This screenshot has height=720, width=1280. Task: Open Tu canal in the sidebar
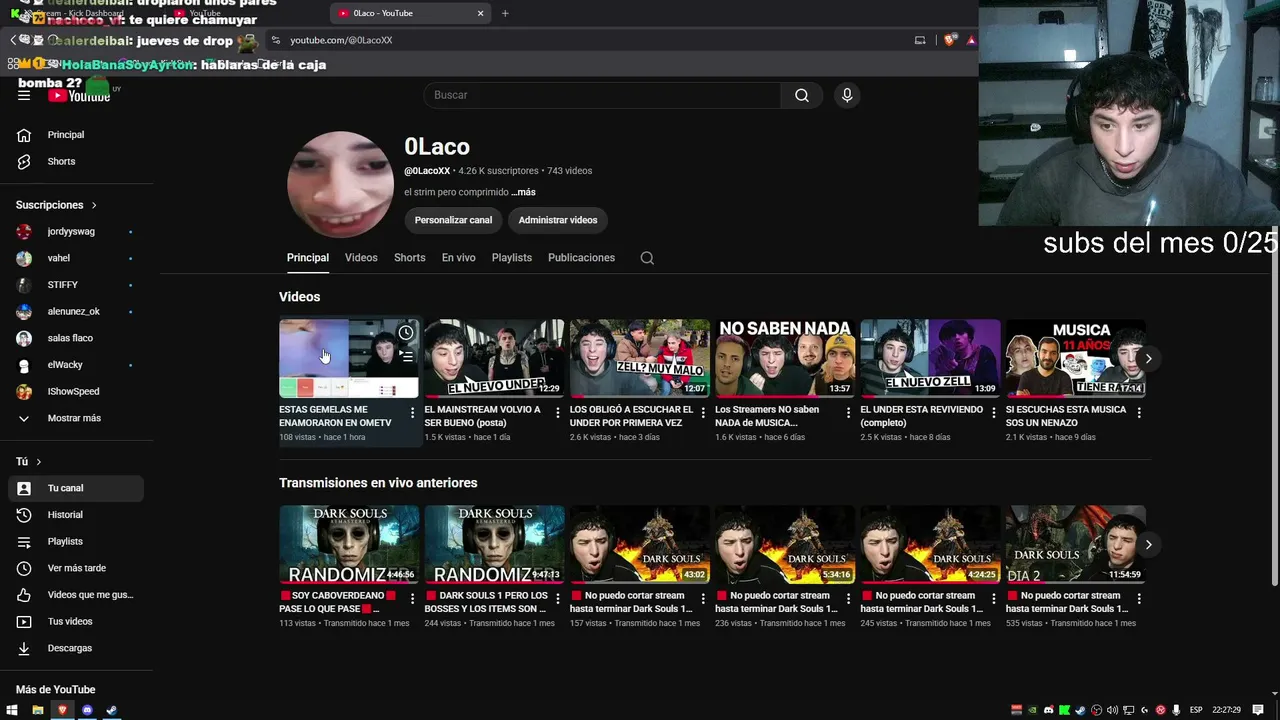pyautogui.click(x=76, y=488)
